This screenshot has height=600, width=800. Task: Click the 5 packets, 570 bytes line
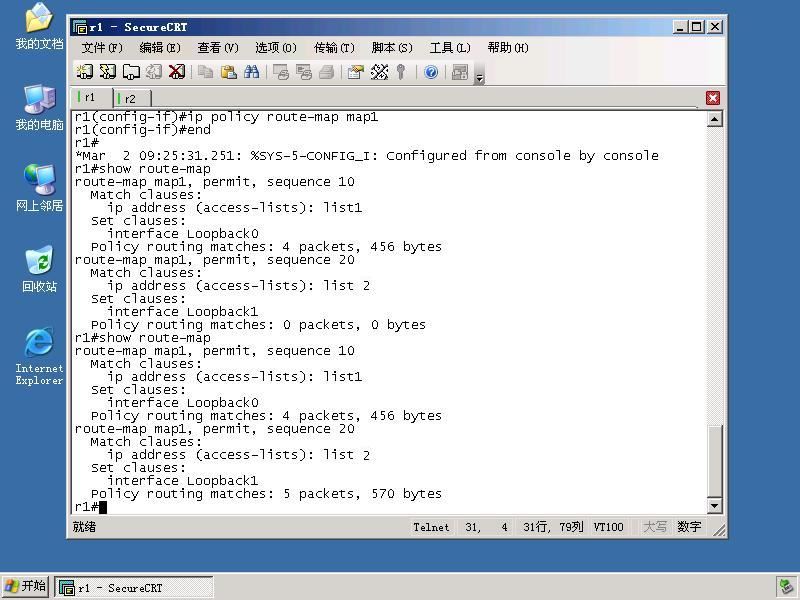266,494
